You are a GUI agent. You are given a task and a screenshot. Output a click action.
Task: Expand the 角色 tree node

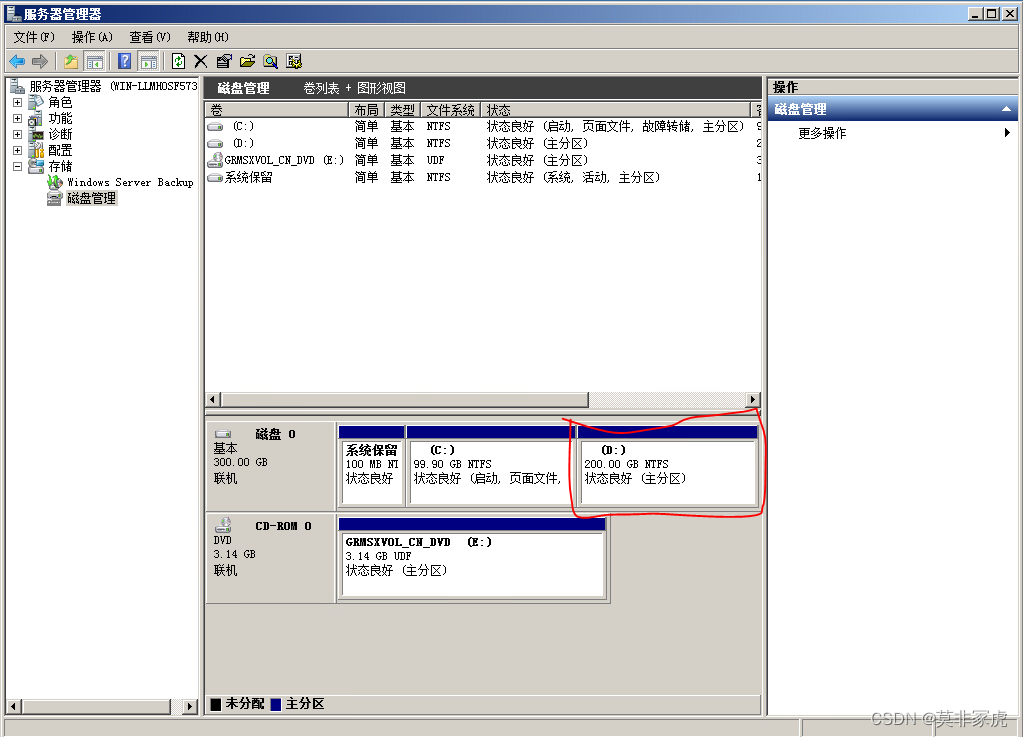17,103
